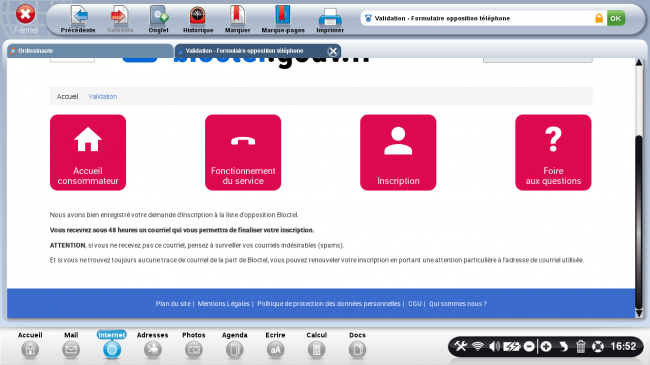Open the Foire aux questions tile

click(x=553, y=153)
